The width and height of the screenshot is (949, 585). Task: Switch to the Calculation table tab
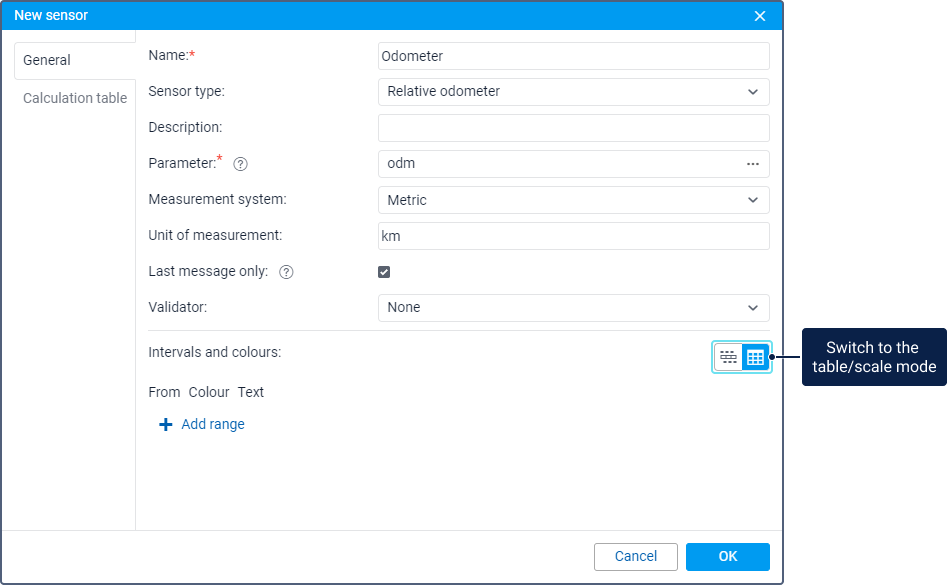click(75, 98)
